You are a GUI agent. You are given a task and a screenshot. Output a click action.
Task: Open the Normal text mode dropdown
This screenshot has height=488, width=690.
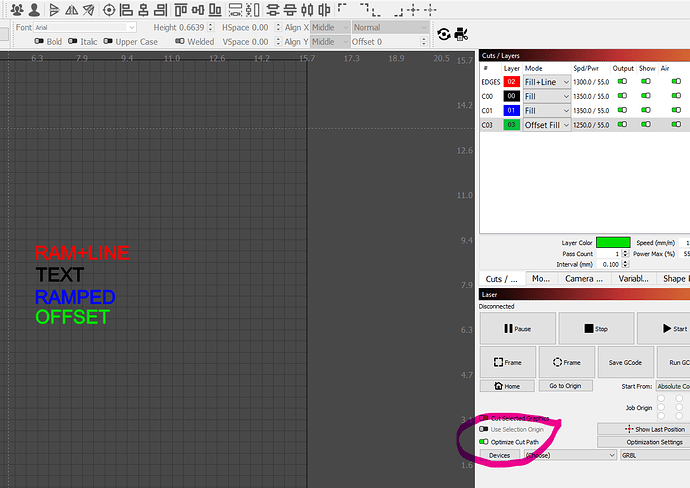click(x=390, y=27)
